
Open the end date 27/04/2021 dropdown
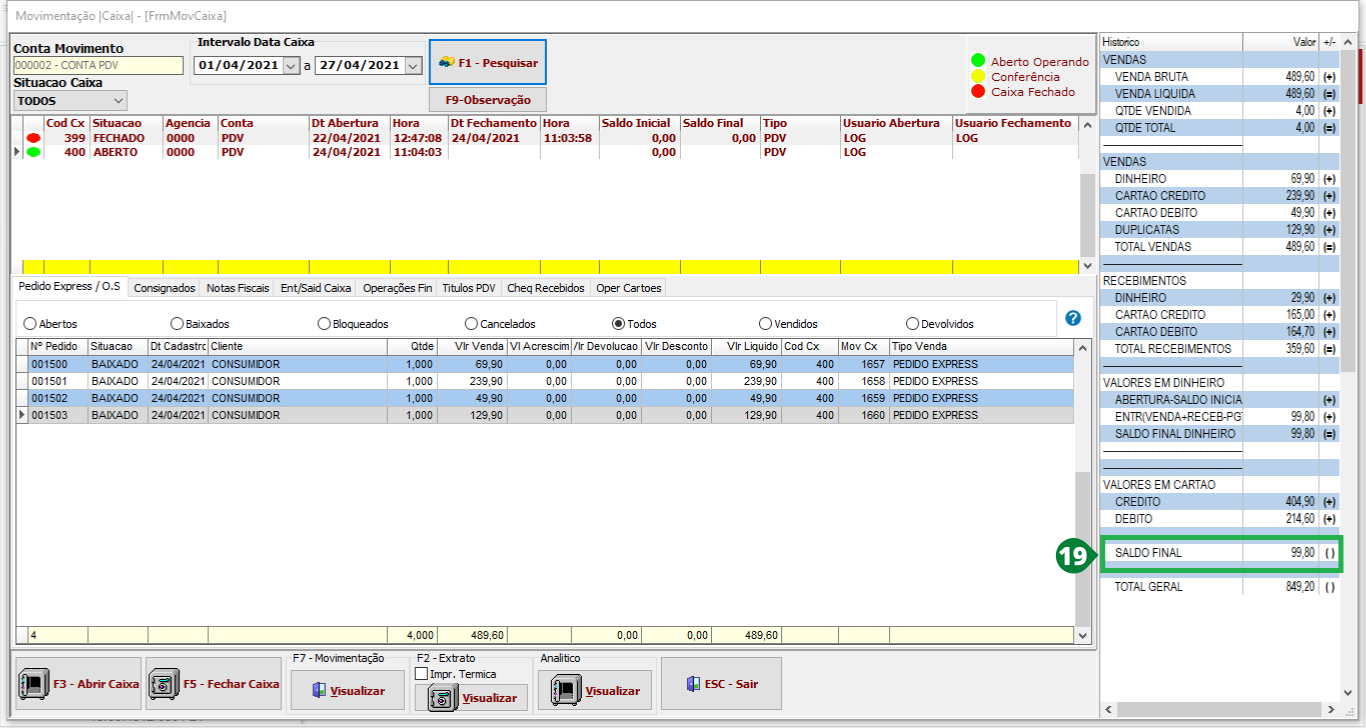tap(413, 65)
